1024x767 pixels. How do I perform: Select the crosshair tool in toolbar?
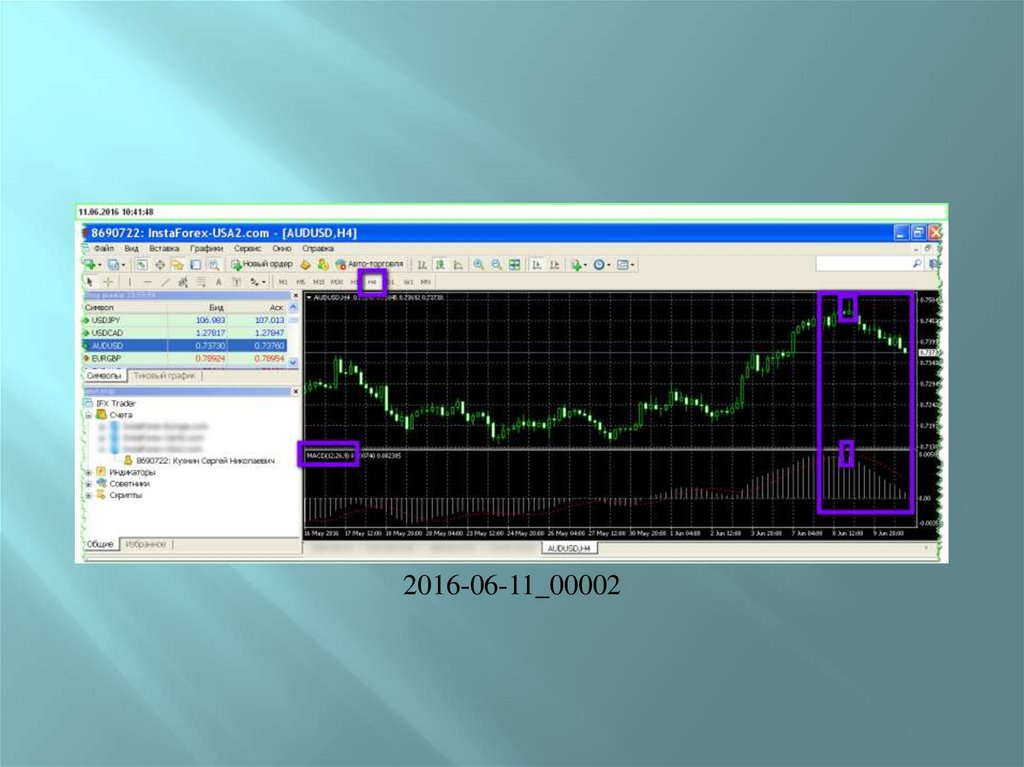[x=109, y=282]
